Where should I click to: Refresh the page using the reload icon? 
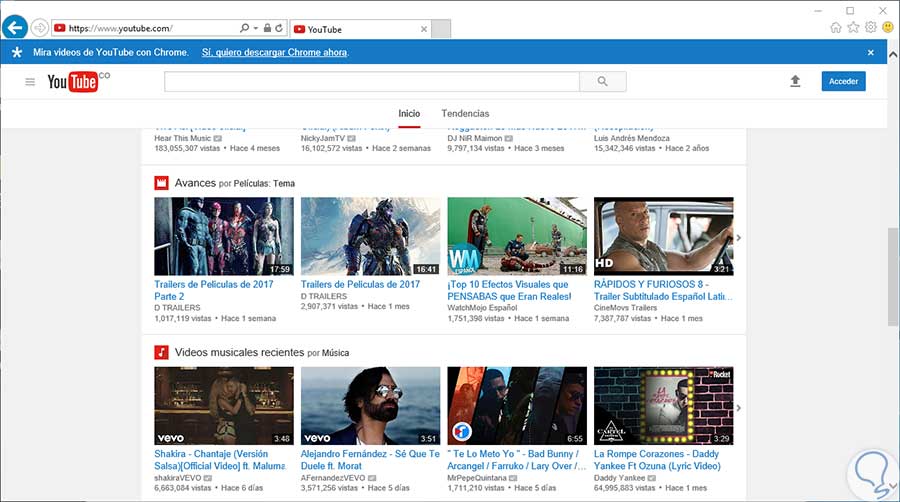pyautogui.click(x=277, y=29)
